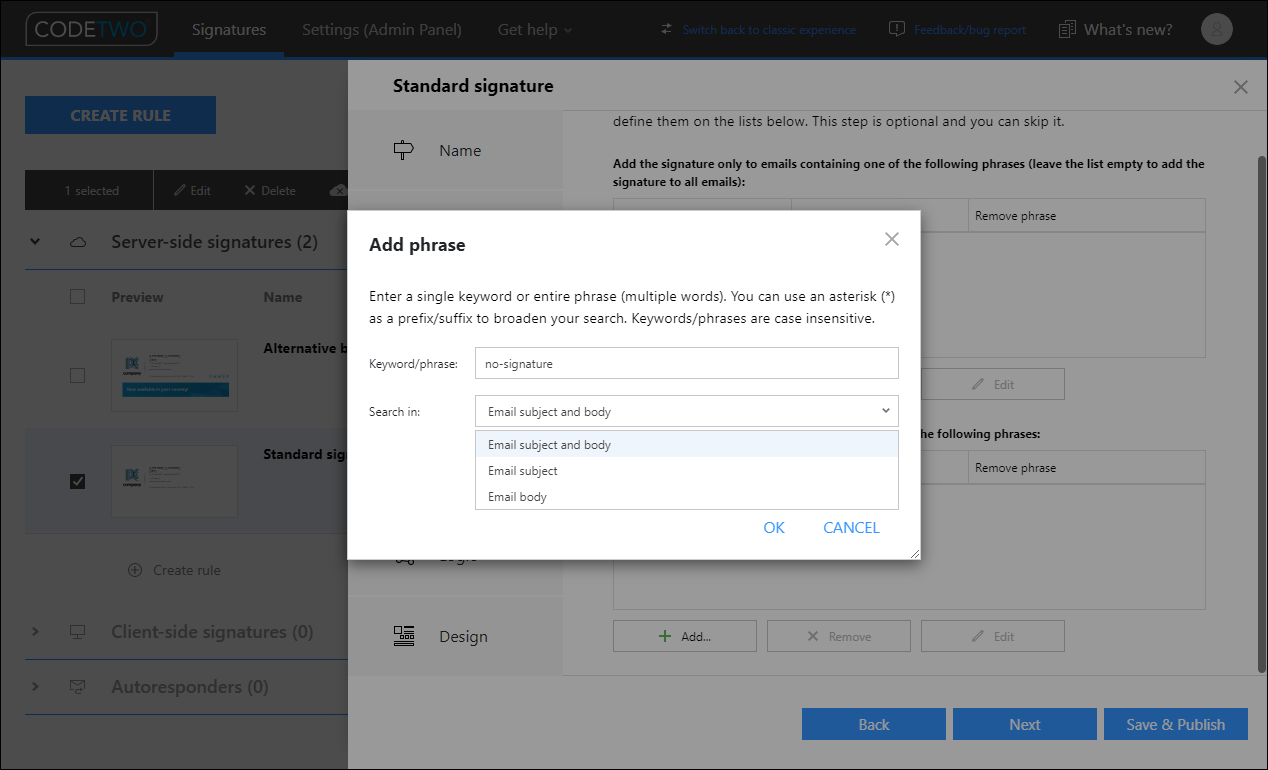The height and width of the screenshot is (770, 1268).
Task: Collapse Server-side signatures section
Action: click(35, 242)
